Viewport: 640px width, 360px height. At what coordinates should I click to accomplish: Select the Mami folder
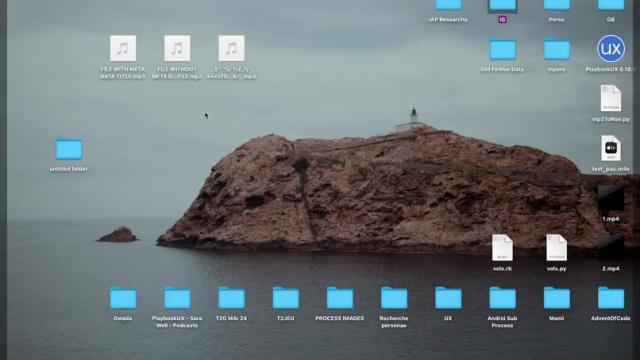click(557, 298)
